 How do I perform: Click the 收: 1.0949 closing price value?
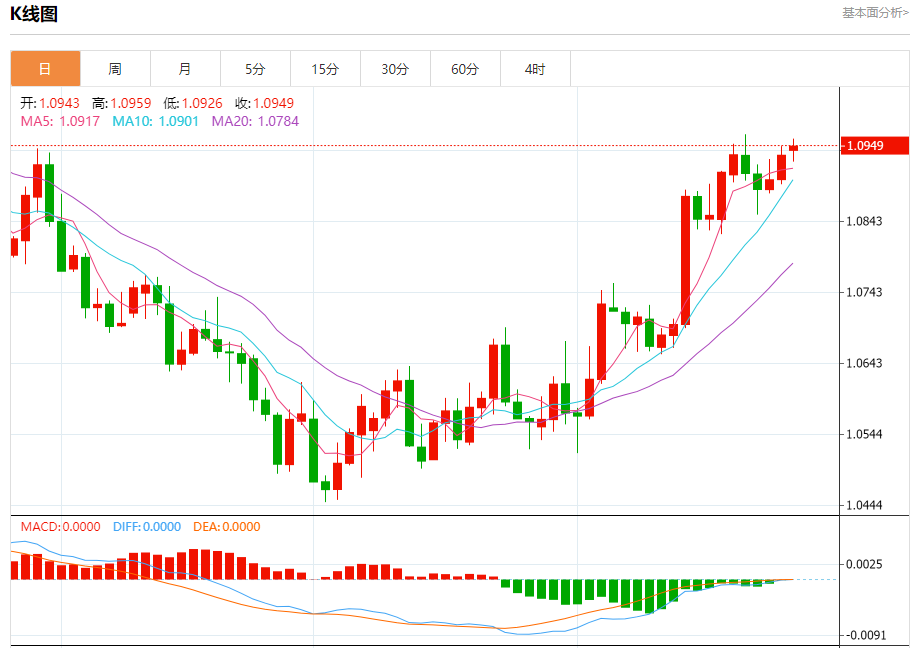pos(264,103)
